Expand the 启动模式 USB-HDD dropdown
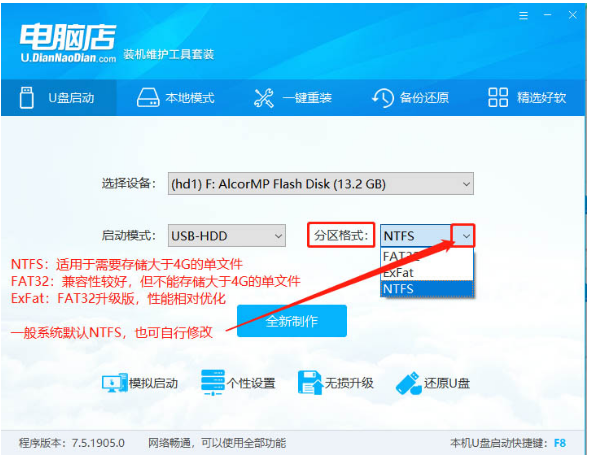The width and height of the screenshot is (589, 457). (x=227, y=236)
